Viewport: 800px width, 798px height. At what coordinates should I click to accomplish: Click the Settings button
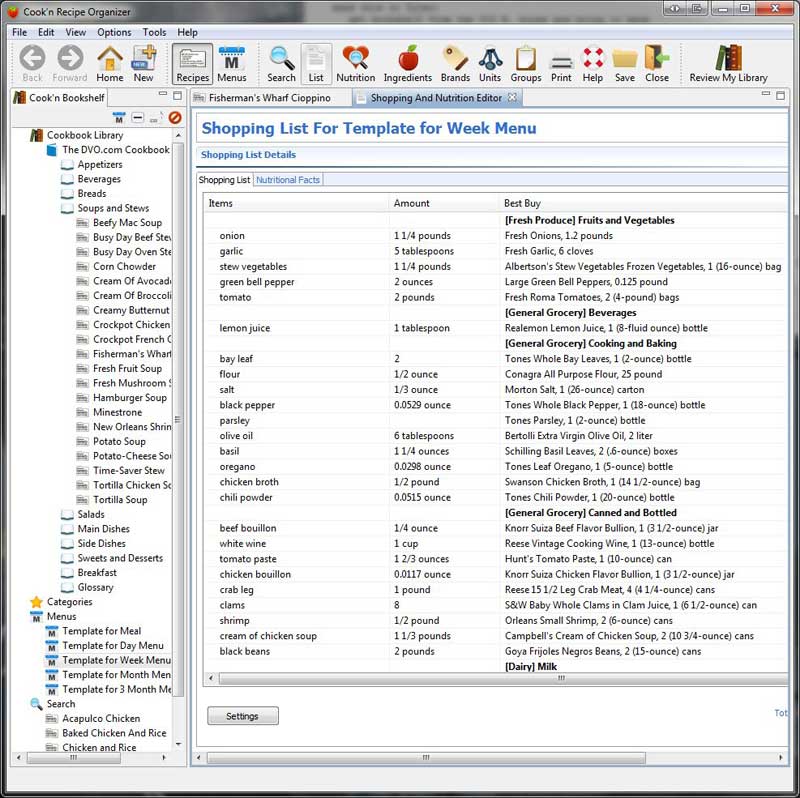[242, 716]
